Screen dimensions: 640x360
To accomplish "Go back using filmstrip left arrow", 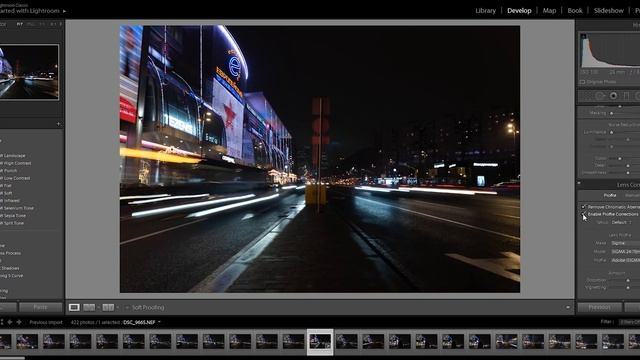I will click(x=9, y=322).
